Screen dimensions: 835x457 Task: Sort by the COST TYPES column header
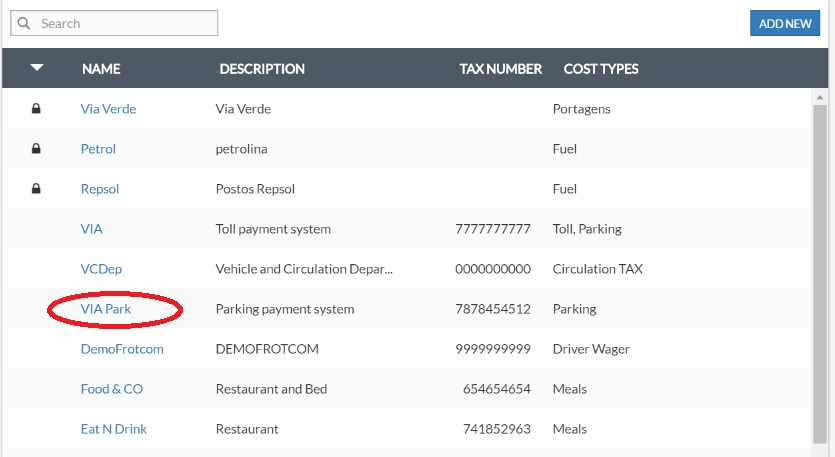coord(601,69)
